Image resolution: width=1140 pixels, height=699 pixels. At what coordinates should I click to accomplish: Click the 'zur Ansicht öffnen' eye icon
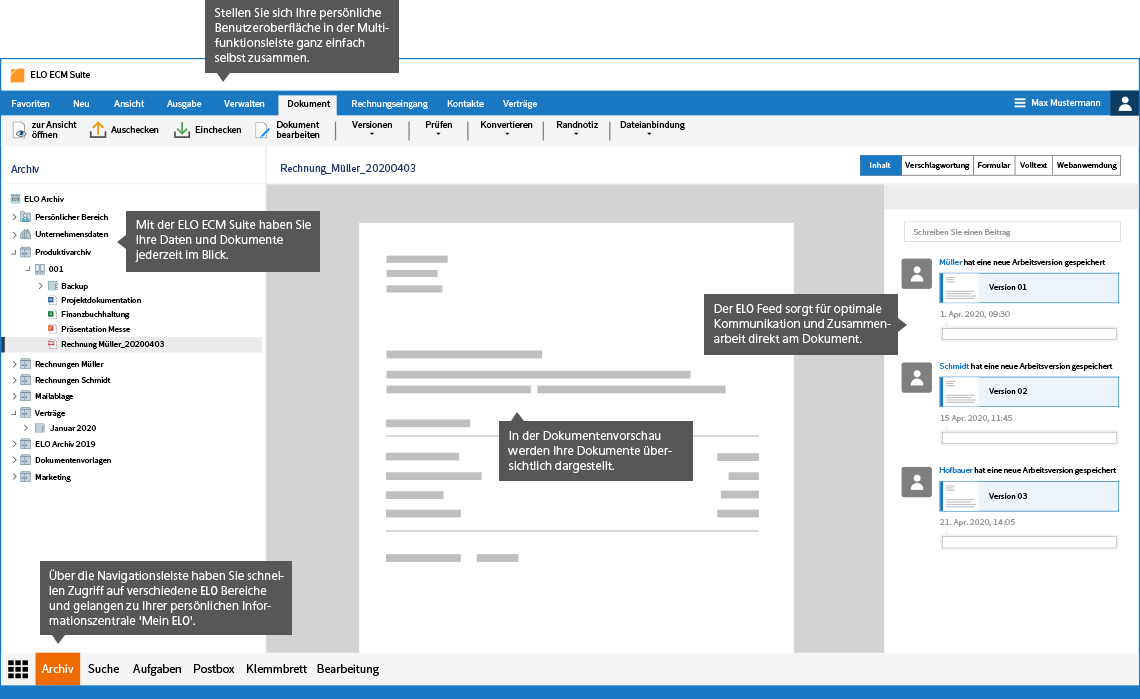tap(20, 130)
